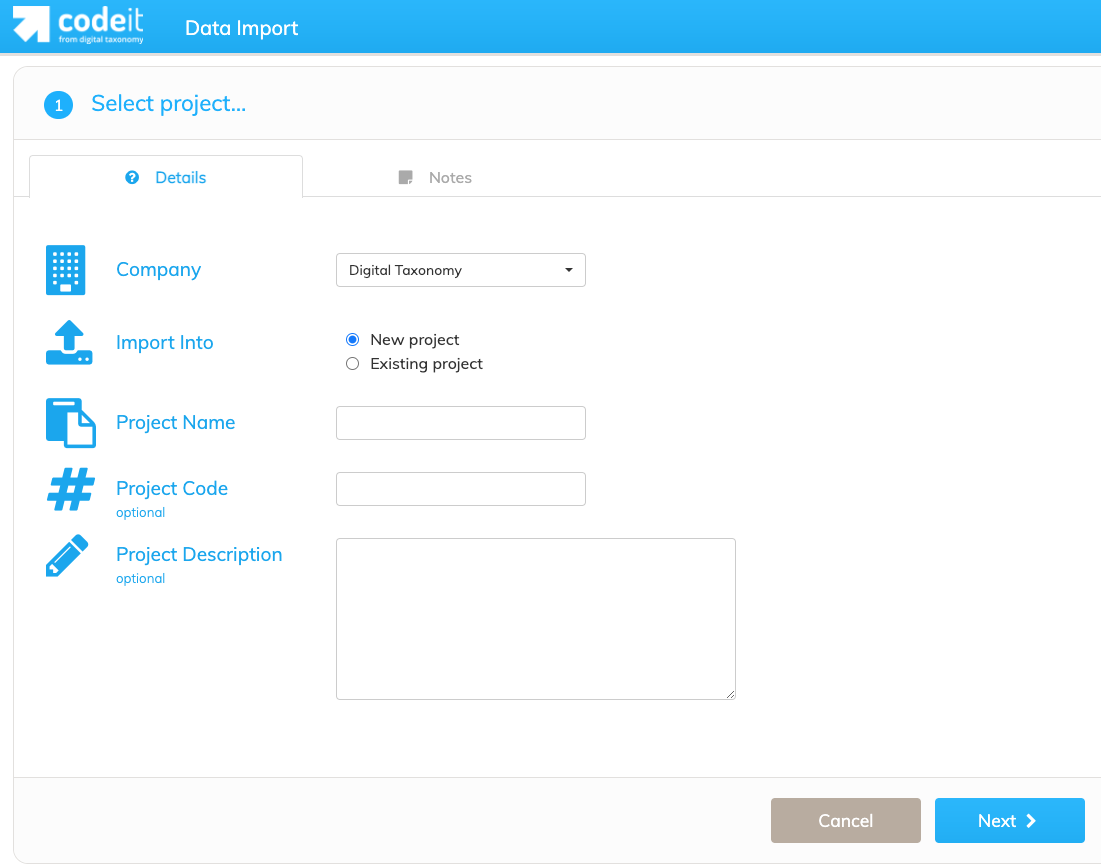Screen dimensions: 1101x864
Task: Switch to the Details tab
Action: pos(166,178)
